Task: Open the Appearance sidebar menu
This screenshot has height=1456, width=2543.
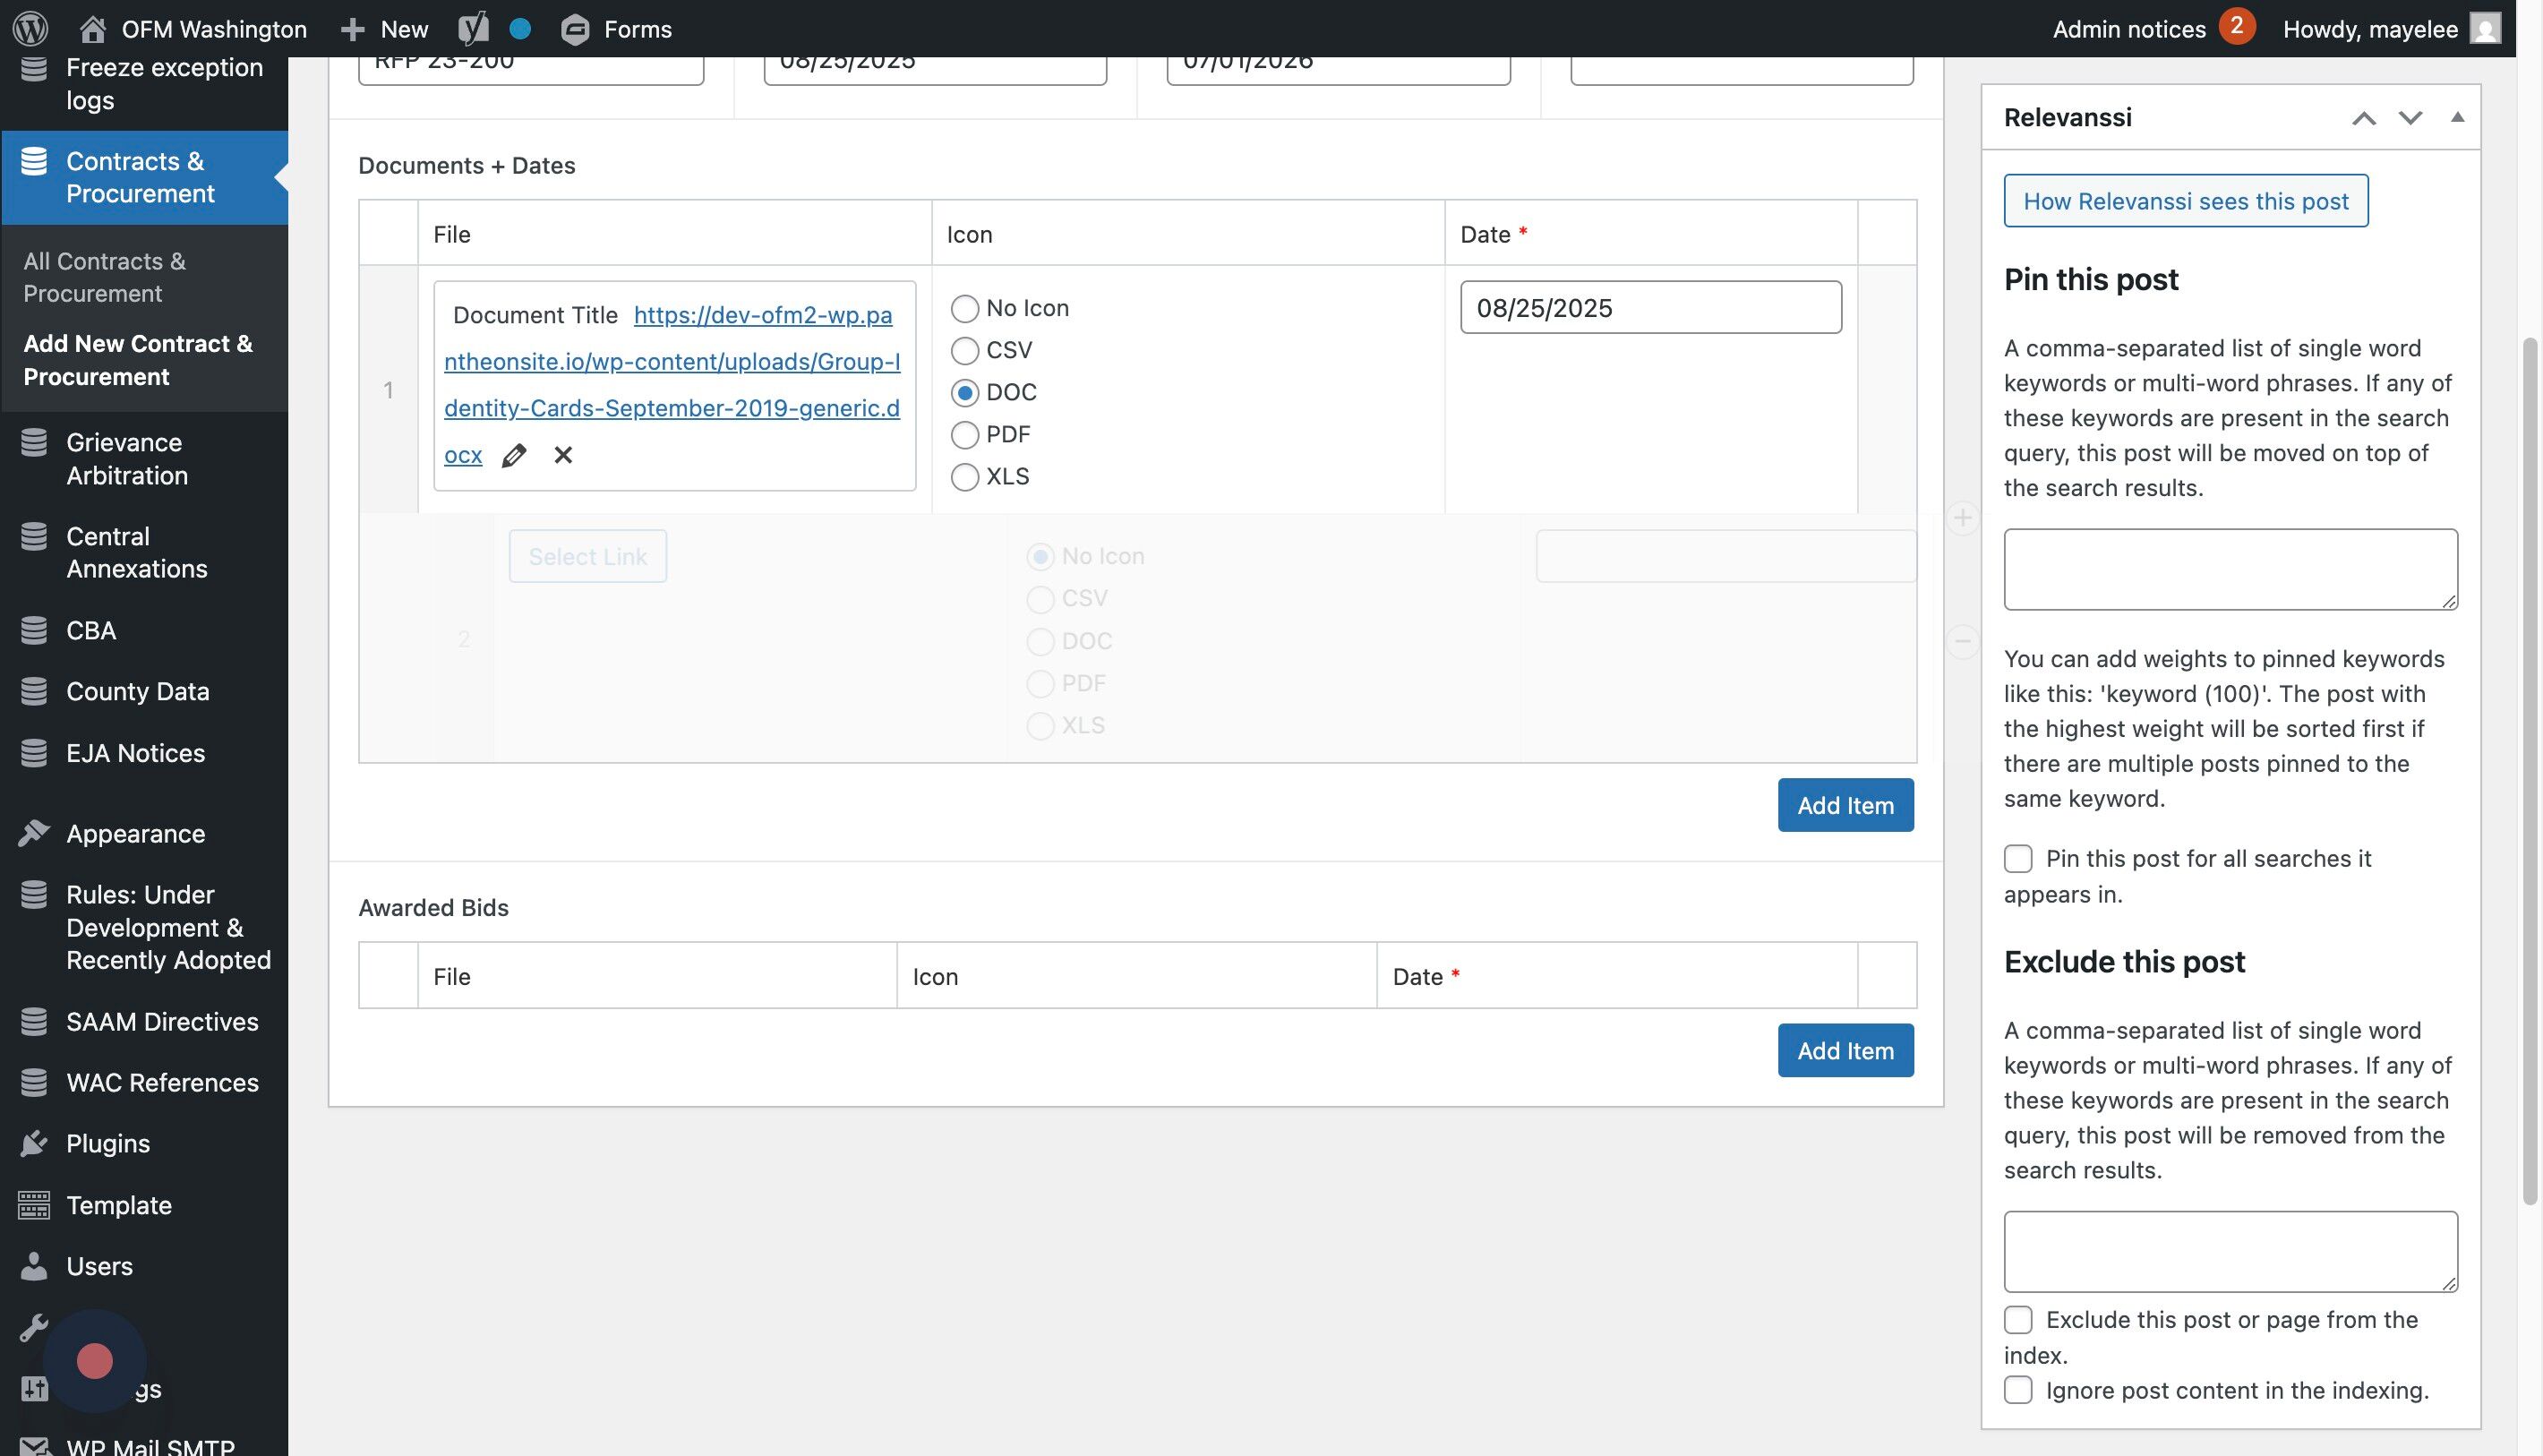Action: click(135, 833)
